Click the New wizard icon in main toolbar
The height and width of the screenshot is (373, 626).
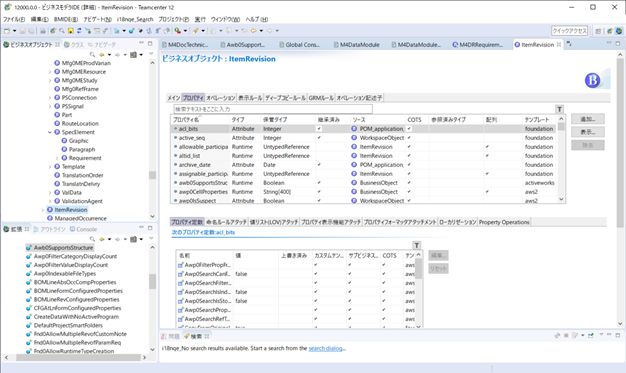pyautogui.click(x=7, y=31)
